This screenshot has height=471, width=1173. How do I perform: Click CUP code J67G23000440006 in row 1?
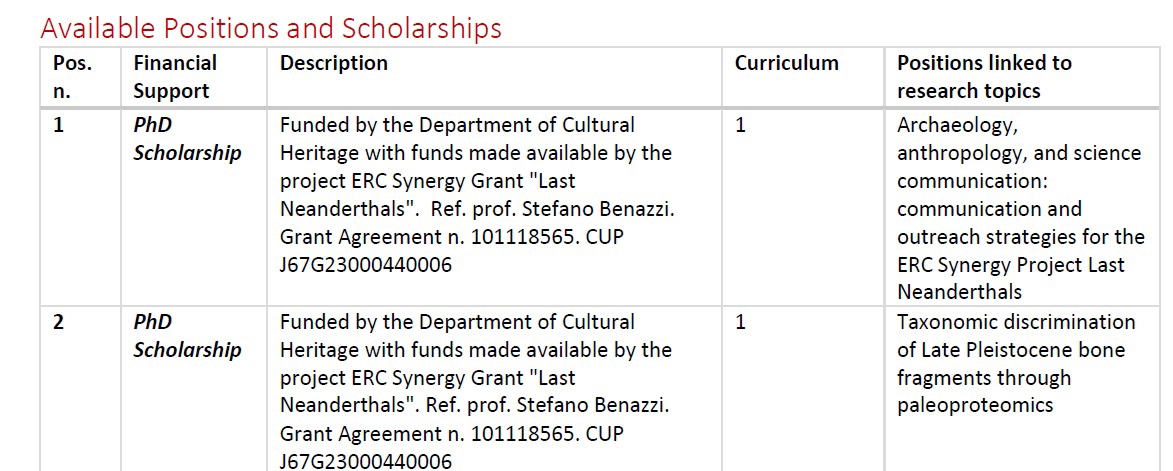pos(366,266)
